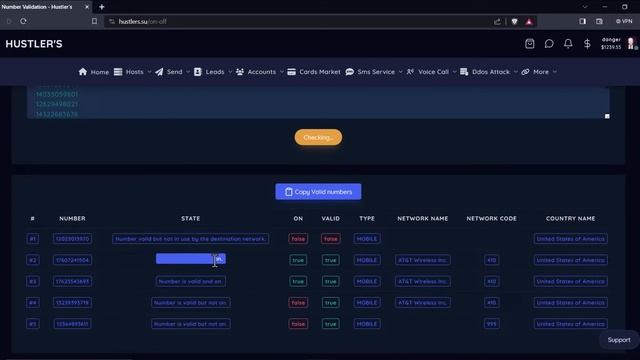Grab the textarea resize handle corner
640x360 pixels.
(x=607, y=116)
